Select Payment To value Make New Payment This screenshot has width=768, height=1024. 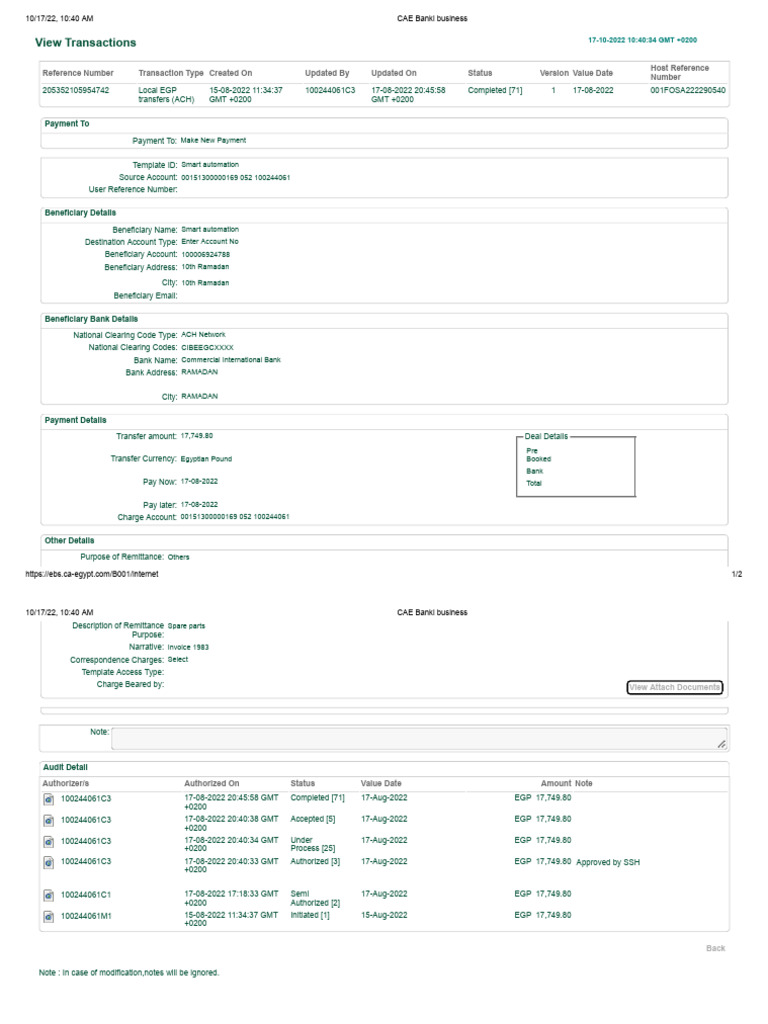[x=214, y=140]
